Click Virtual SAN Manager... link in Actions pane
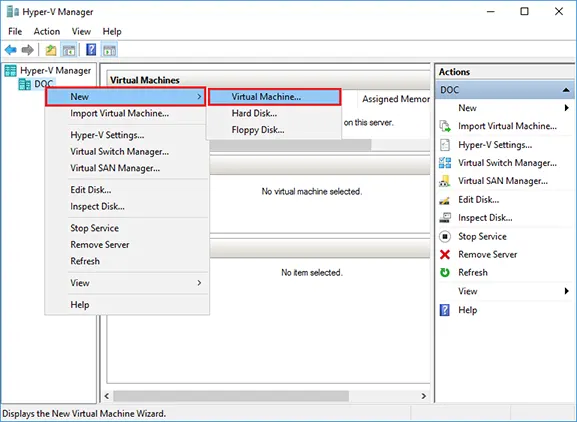The width and height of the screenshot is (577, 422). pos(503,181)
